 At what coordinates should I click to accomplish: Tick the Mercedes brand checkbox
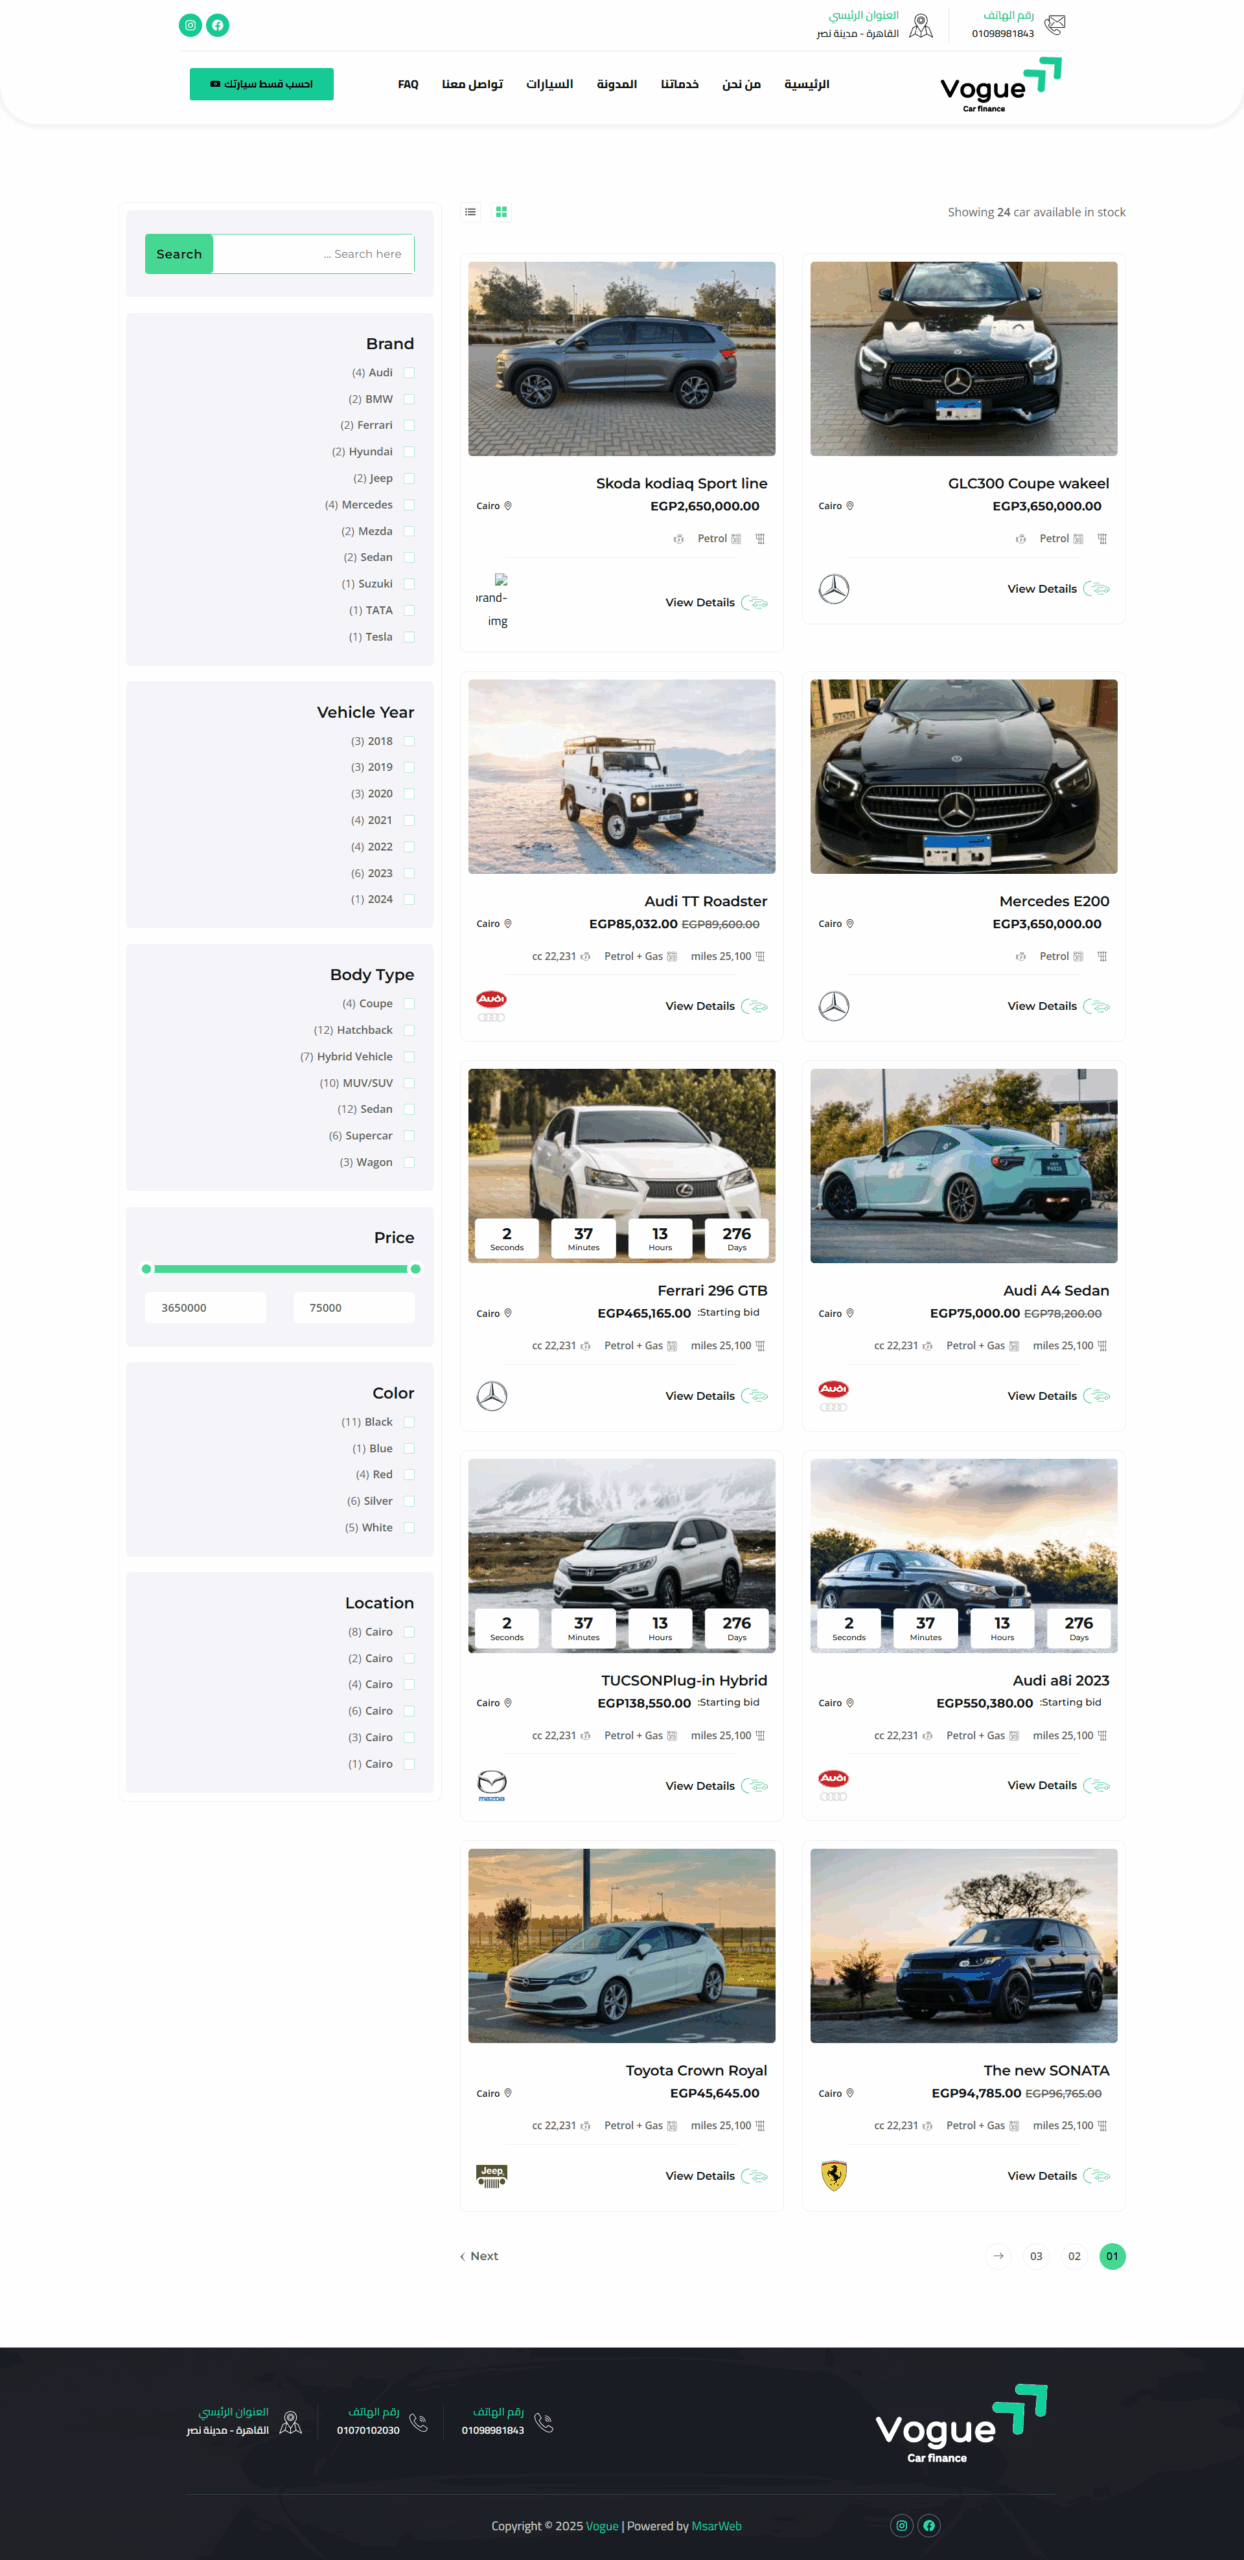(x=409, y=505)
